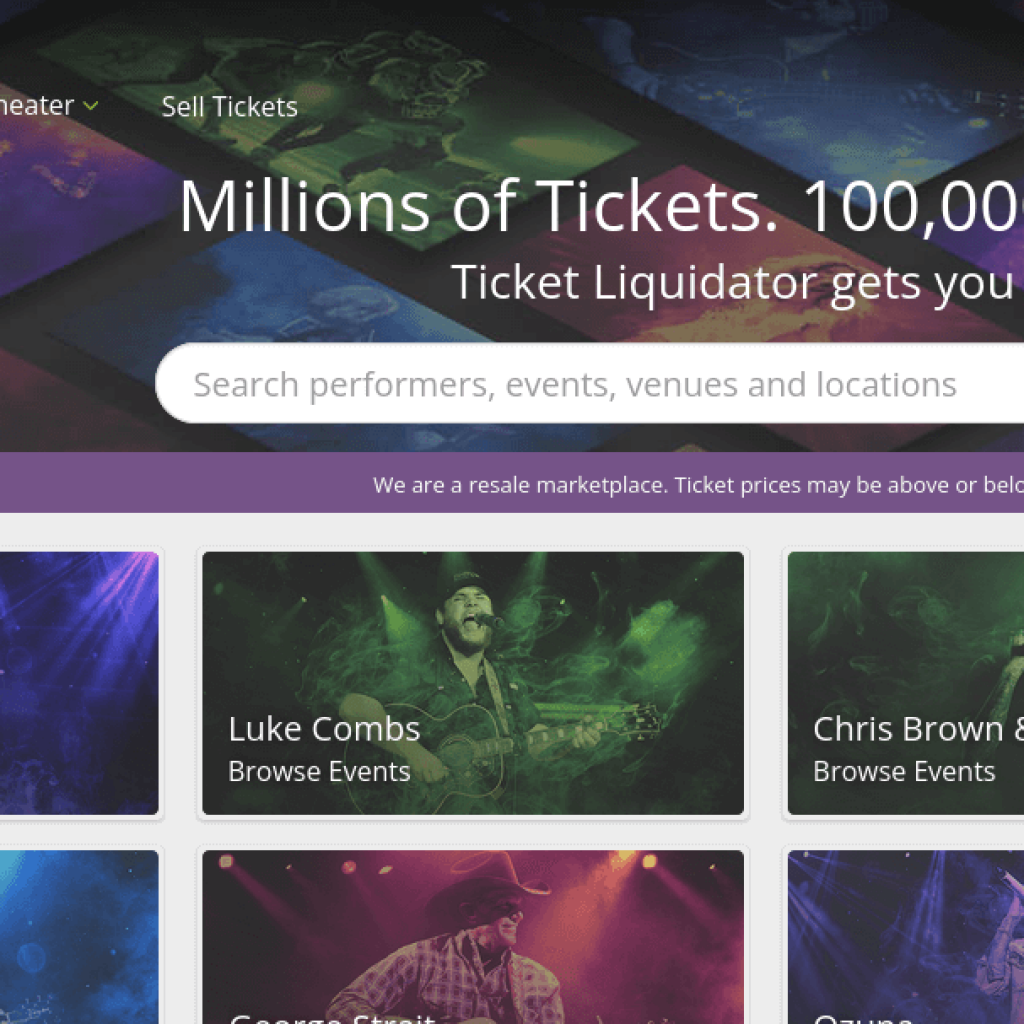The width and height of the screenshot is (1024, 1024).
Task: Click the George Strait performer name
Action: (330, 1018)
